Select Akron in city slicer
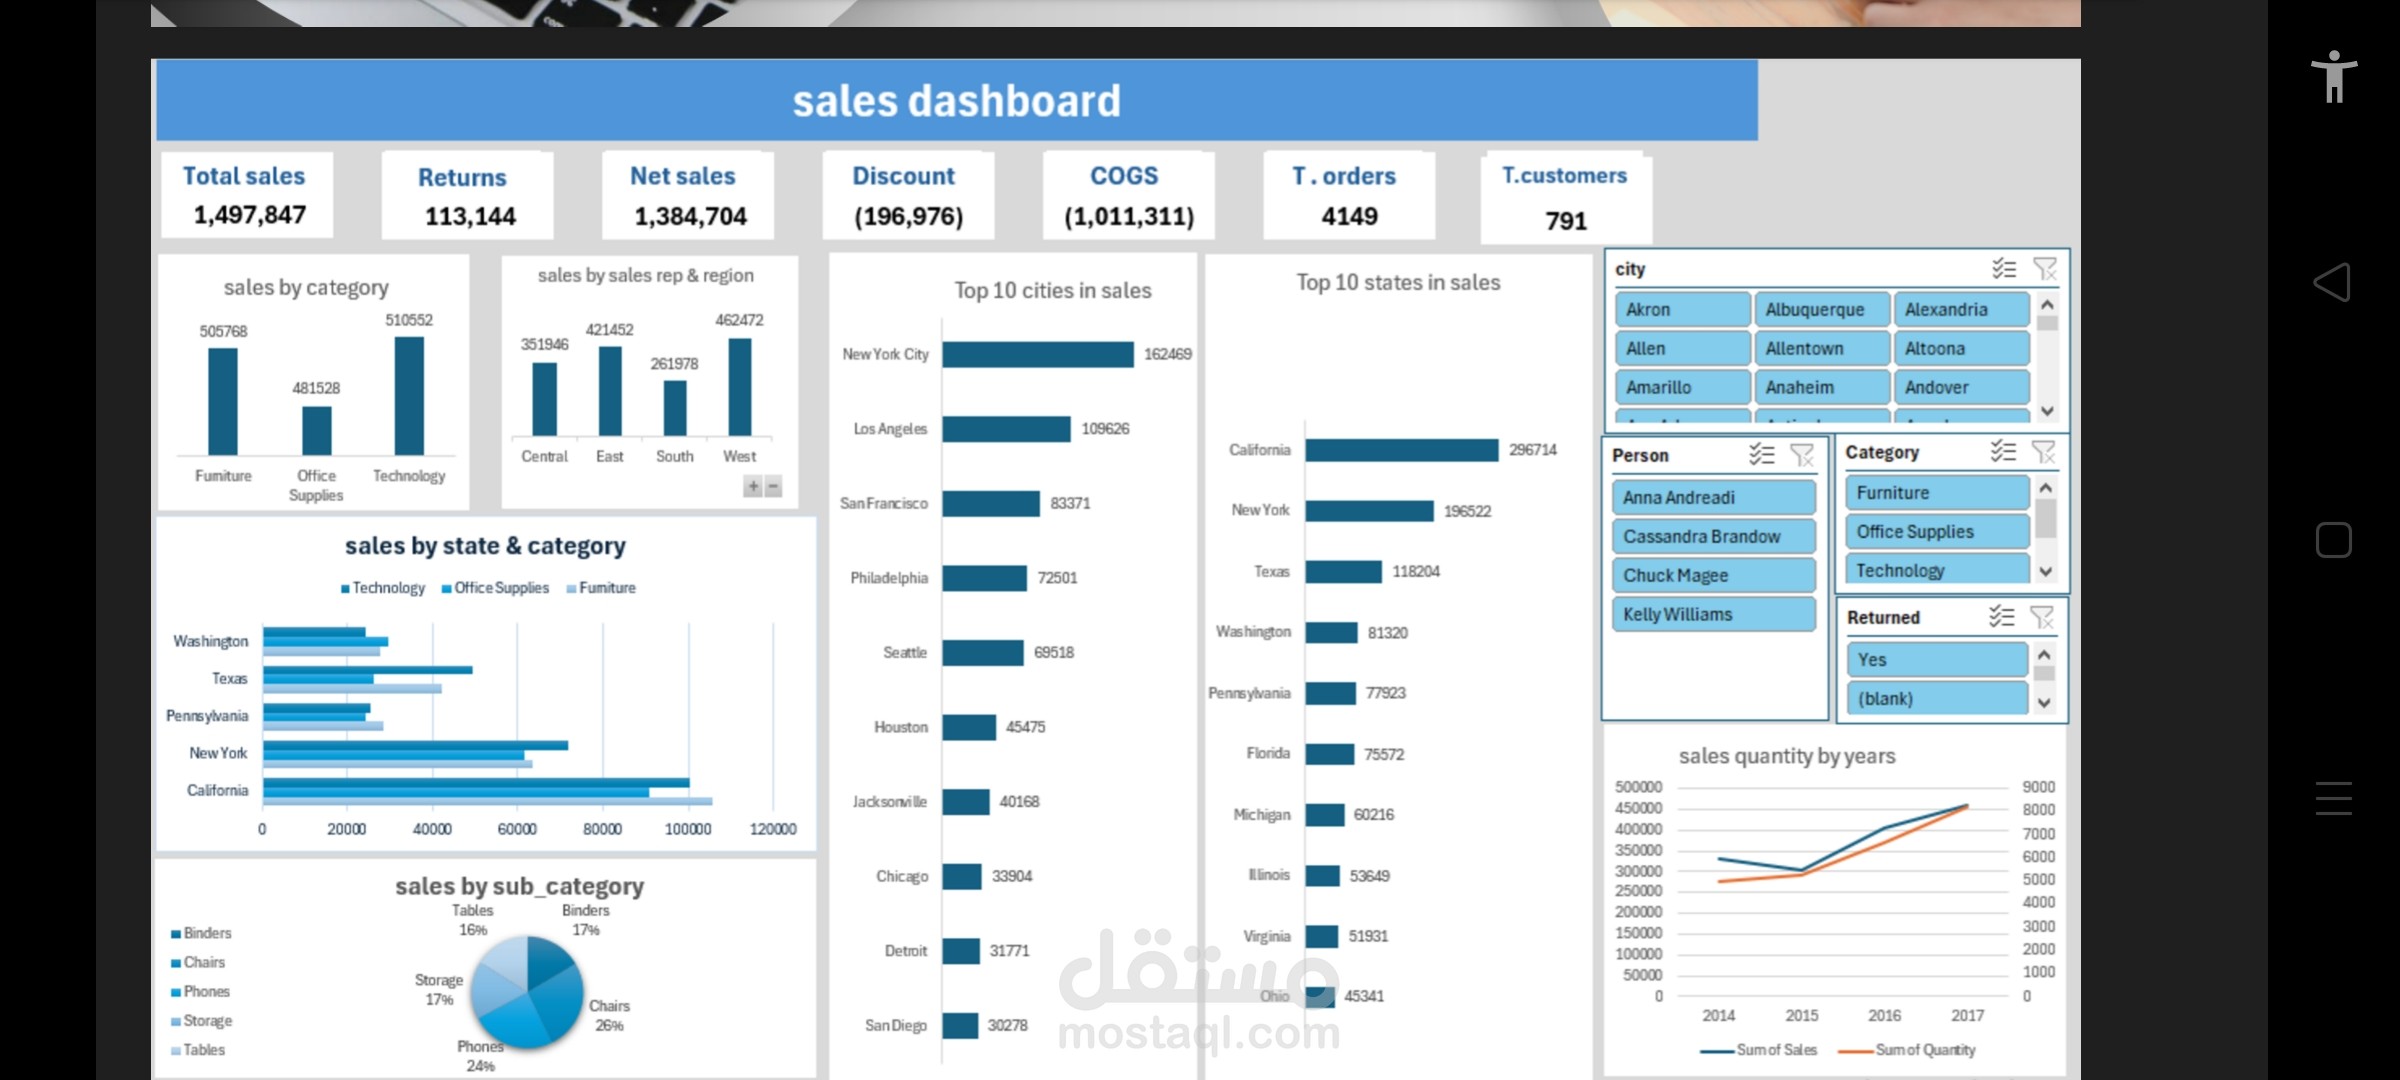Viewport: 2400px width, 1080px height. pos(1682,309)
